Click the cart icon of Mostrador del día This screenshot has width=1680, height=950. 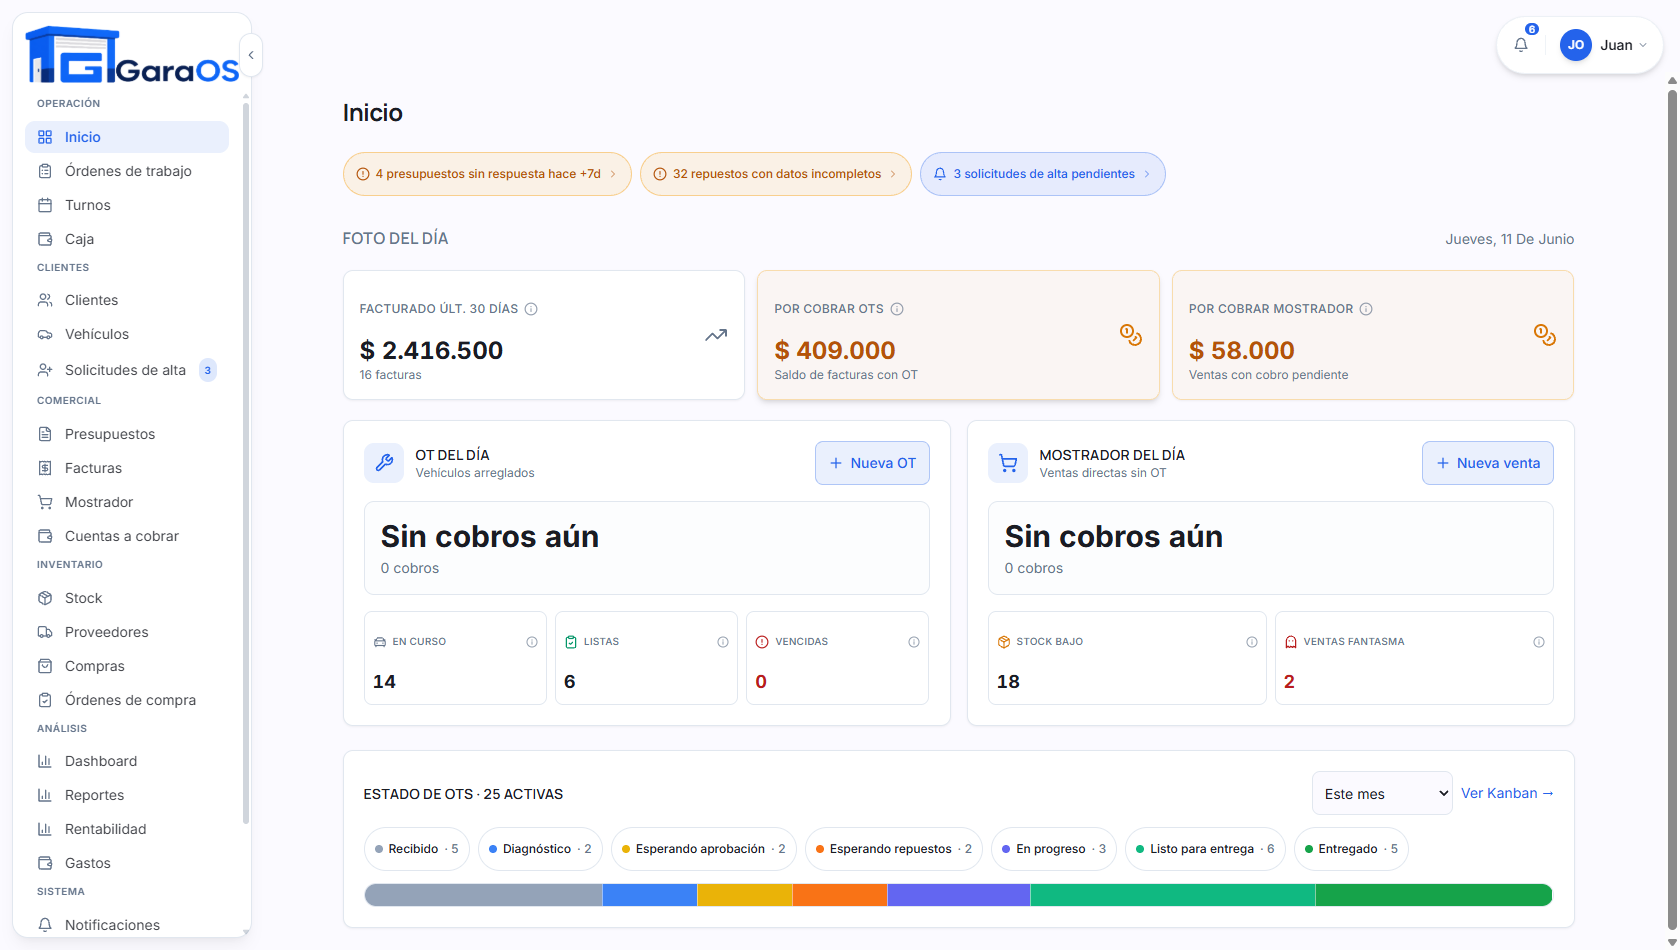click(x=1008, y=463)
